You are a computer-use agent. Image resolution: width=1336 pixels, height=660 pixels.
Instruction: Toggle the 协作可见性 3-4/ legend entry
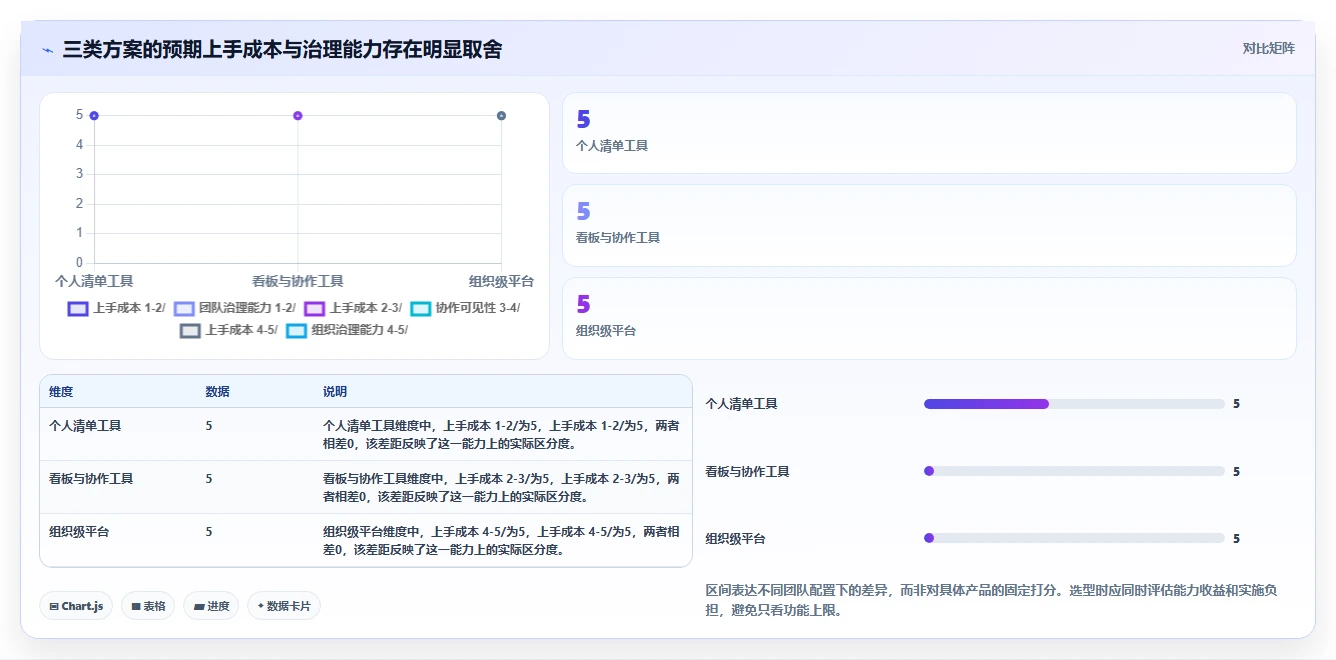[x=465, y=308]
